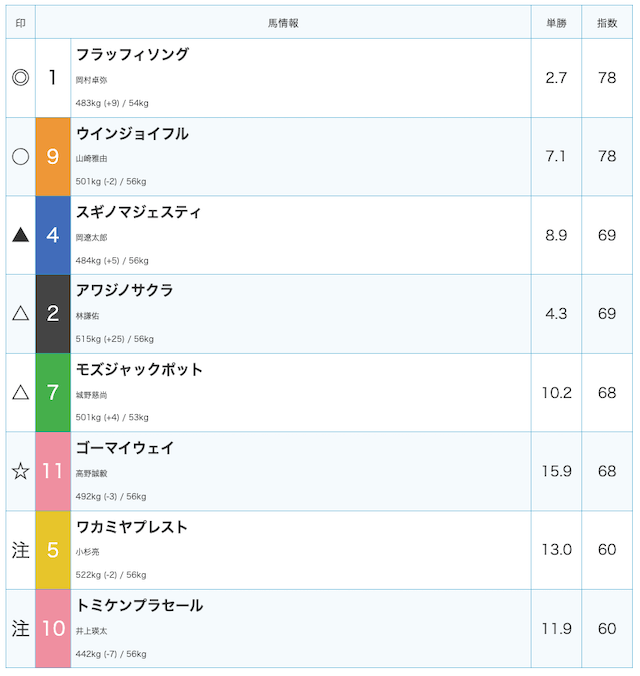The width and height of the screenshot is (640, 676).
Task: Click the triangle mark beside モズジャックポット
Action: (x=20, y=393)
